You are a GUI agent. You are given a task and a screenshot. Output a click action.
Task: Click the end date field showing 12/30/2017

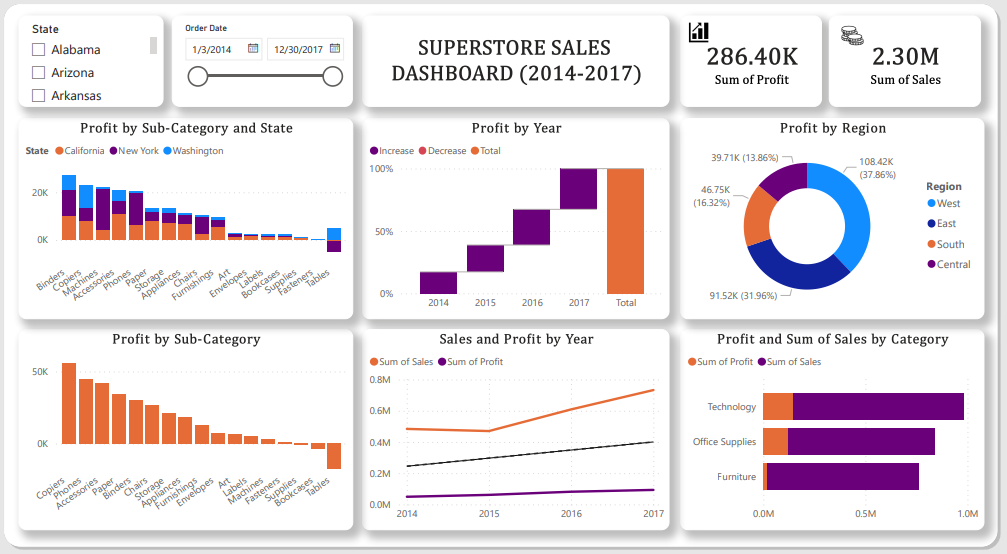click(297, 48)
